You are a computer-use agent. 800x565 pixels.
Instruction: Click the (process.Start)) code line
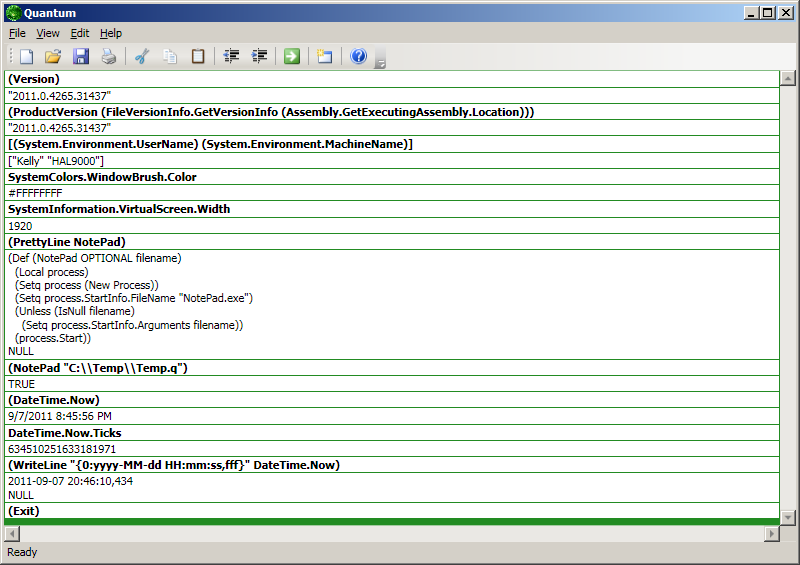click(53, 338)
